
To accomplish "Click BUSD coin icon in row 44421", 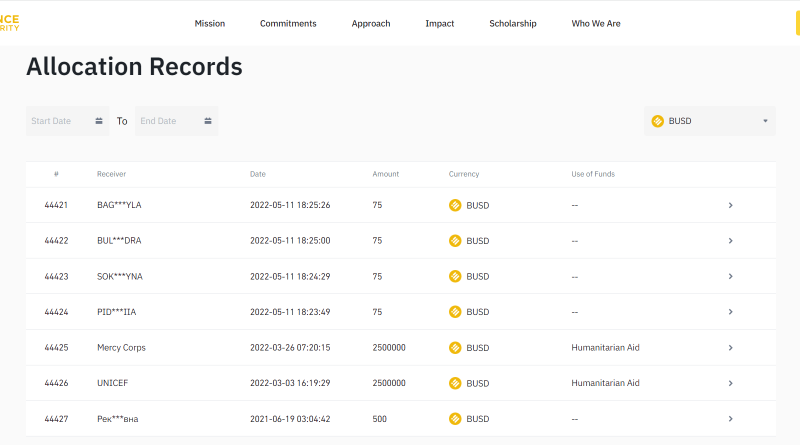I will 455,205.
